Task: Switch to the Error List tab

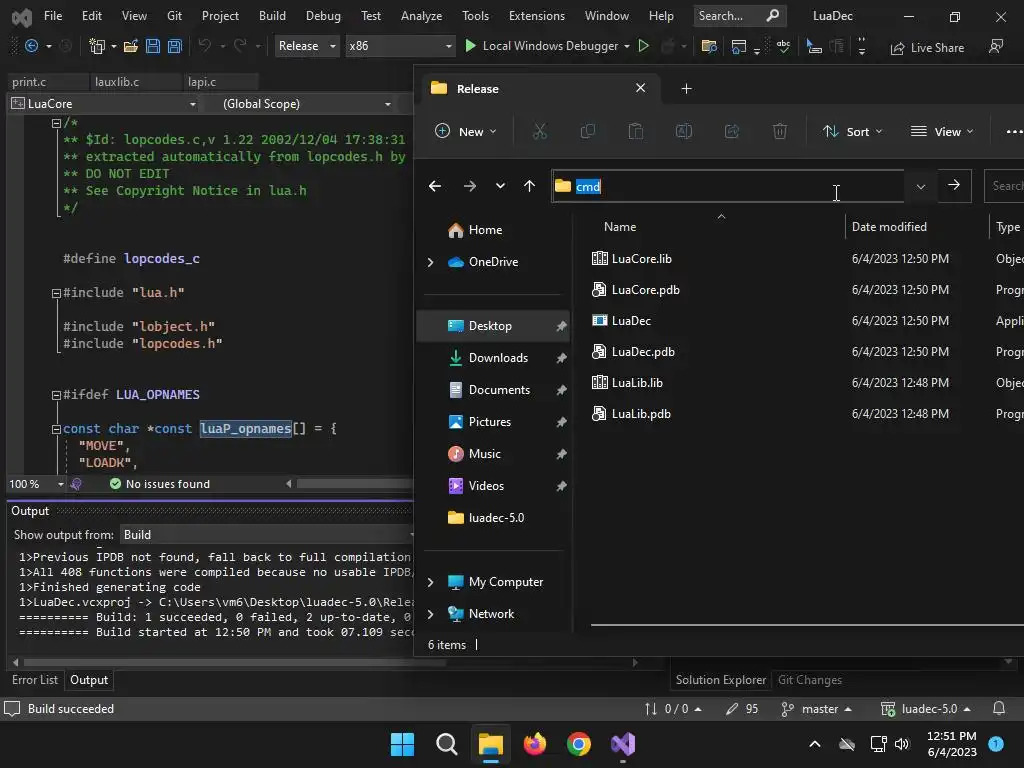Action: [x=35, y=680]
